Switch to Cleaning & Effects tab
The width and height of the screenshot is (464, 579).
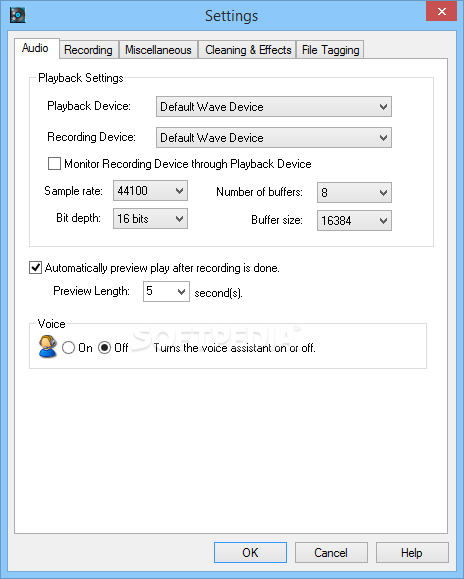[x=248, y=50]
